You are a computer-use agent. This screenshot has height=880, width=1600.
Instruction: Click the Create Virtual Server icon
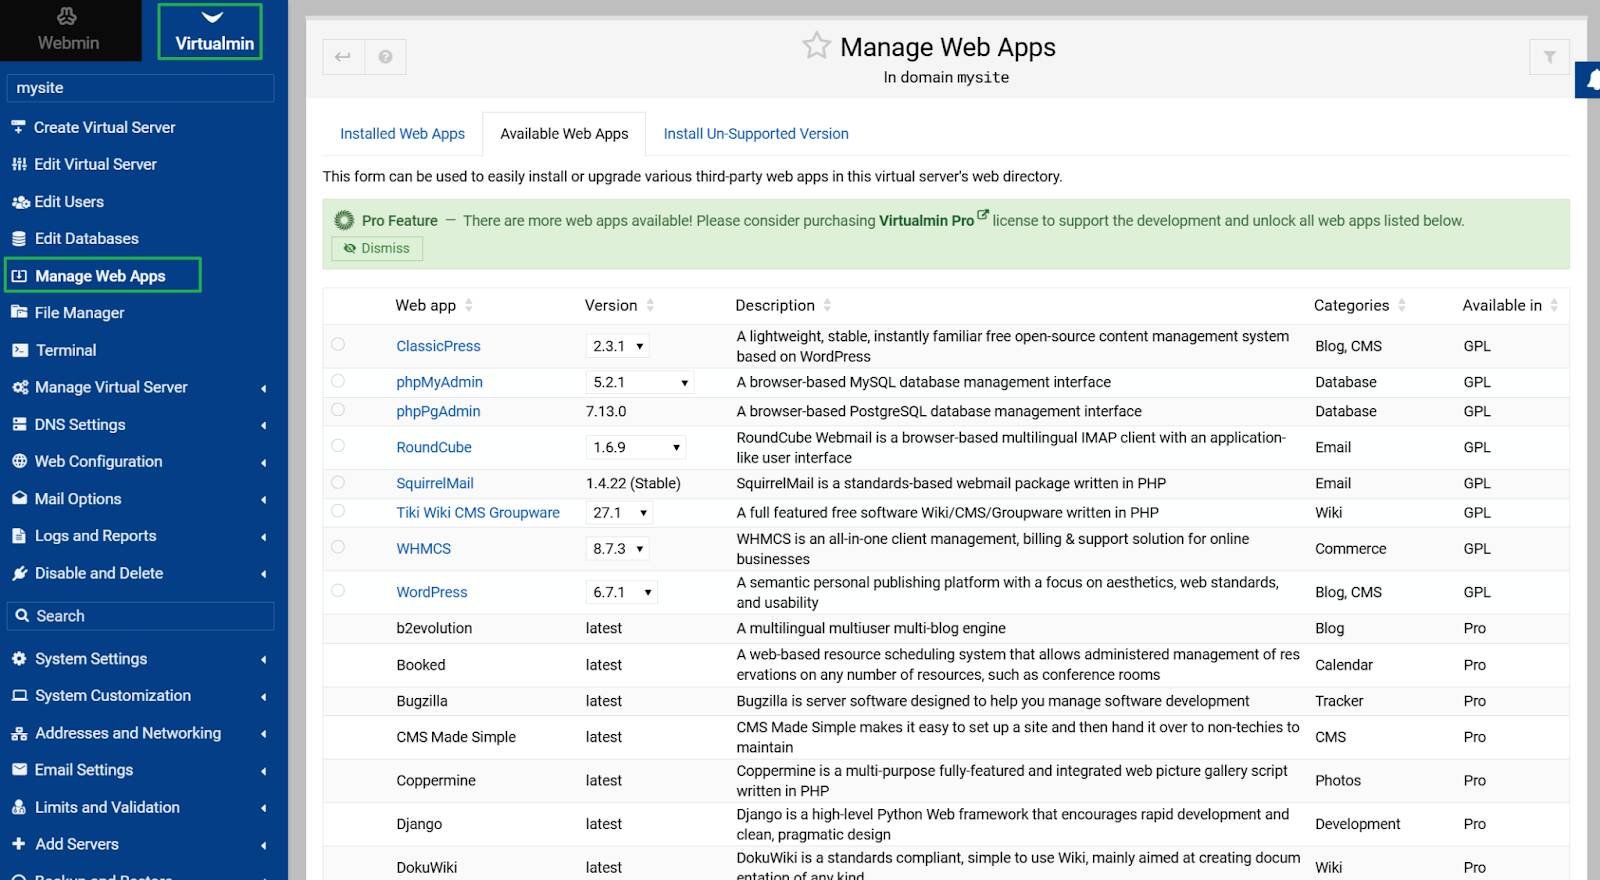[x=18, y=127]
